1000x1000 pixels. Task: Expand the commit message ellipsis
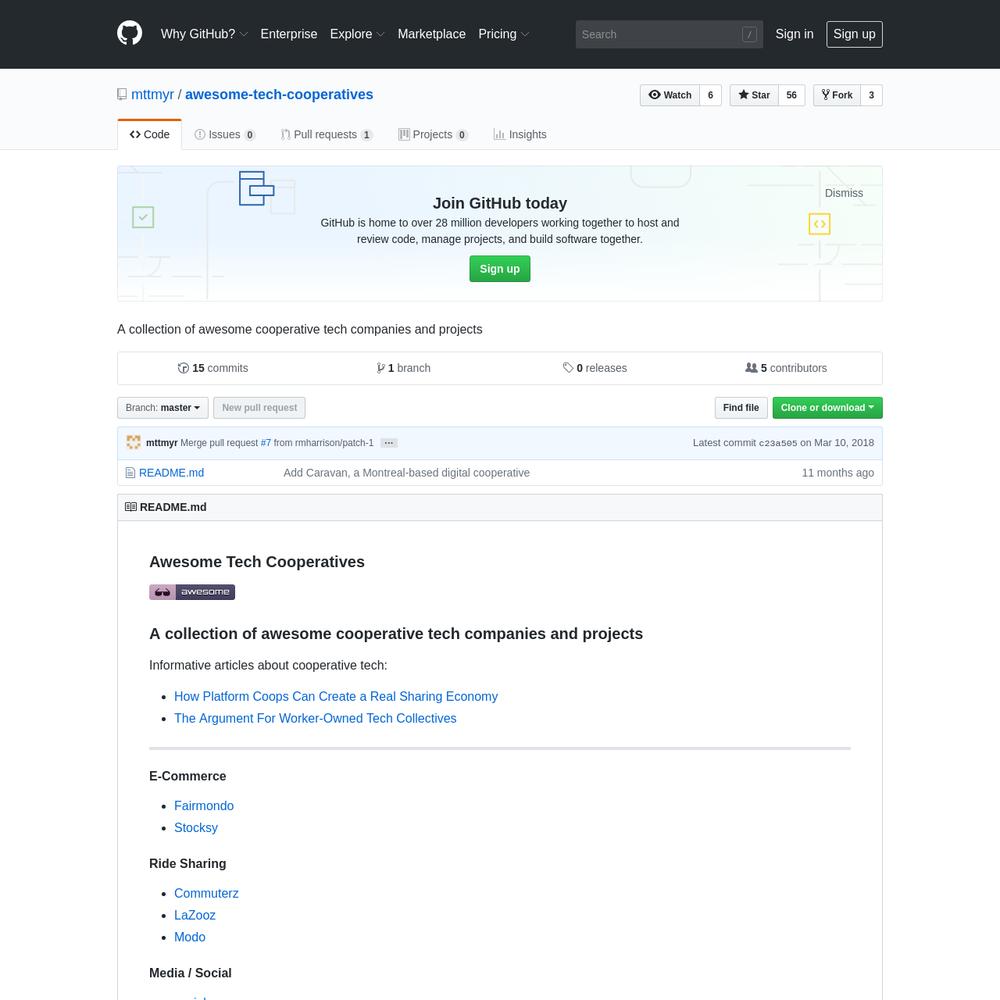388,443
